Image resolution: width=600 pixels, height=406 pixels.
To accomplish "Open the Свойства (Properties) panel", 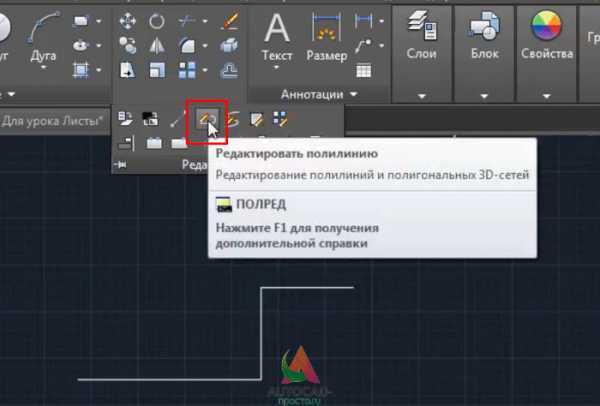I will coord(547,54).
